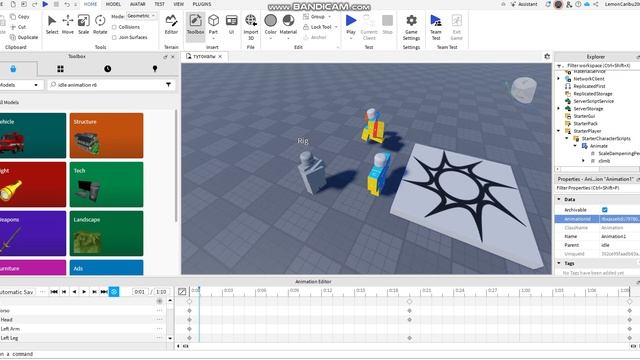Viewport: 640px width, 360px height.
Task: Open the Mode Geometric dropdown
Action: [x=141, y=16]
